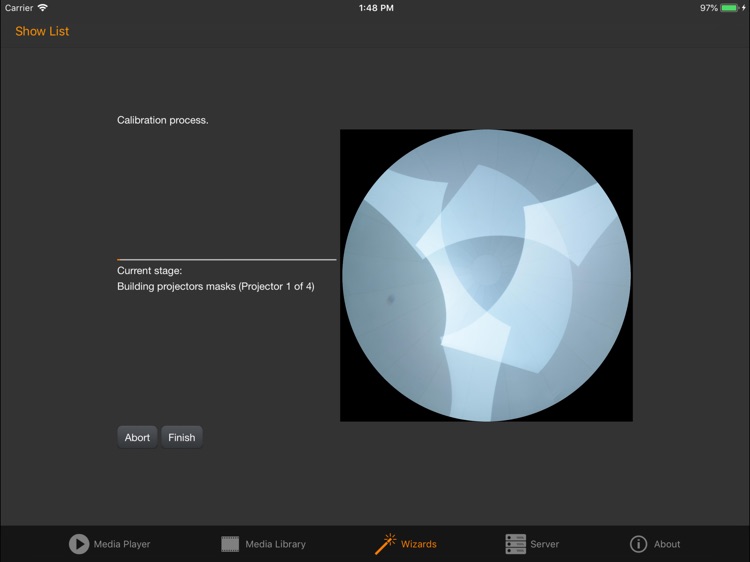
Task: Open the Show List link
Action: (x=42, y=31)
